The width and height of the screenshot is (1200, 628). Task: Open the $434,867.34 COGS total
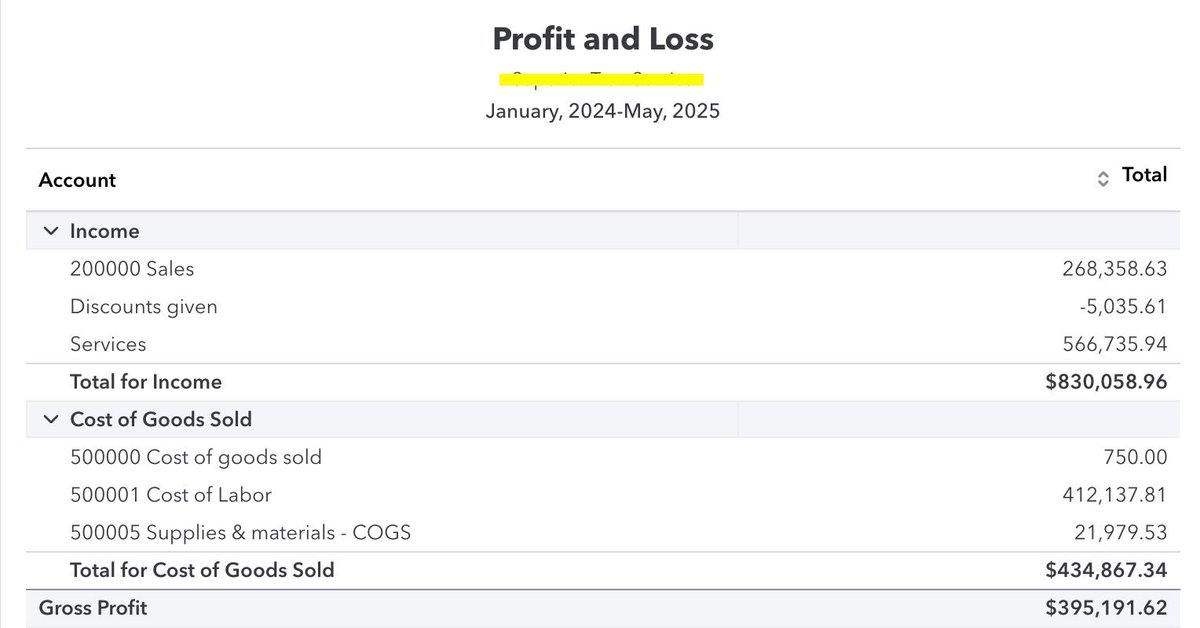(1106, 570)
